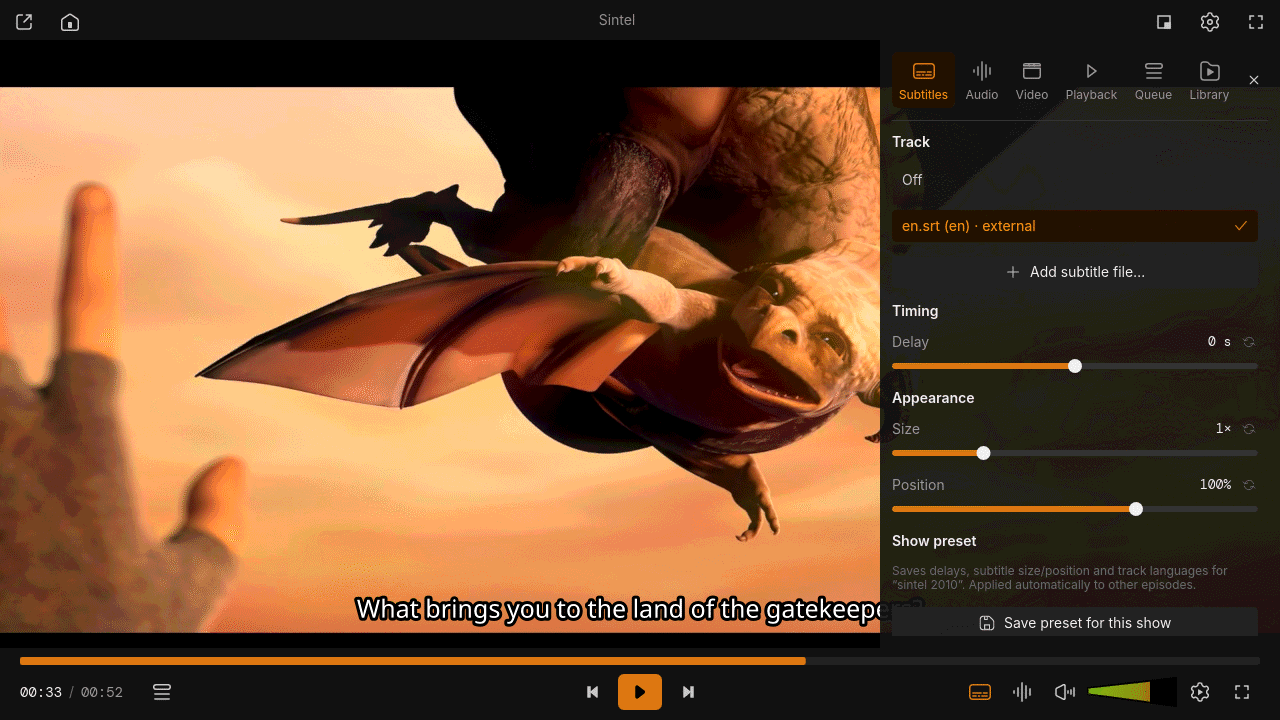Click the 100% position value
Viewport: 1280px width, 720px height.
point(1215,485)
